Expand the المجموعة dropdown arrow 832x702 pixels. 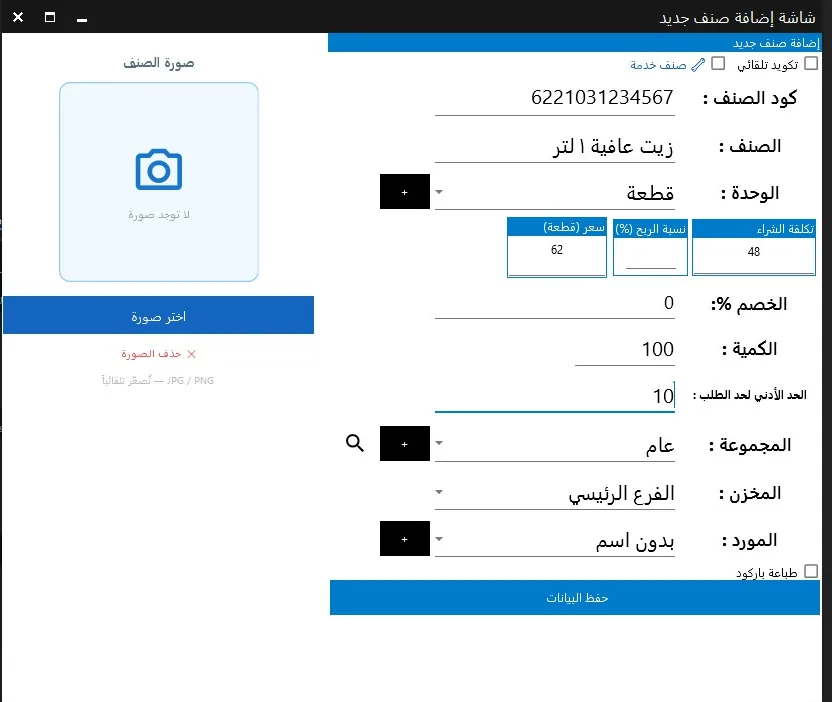[x=439, y=443]
